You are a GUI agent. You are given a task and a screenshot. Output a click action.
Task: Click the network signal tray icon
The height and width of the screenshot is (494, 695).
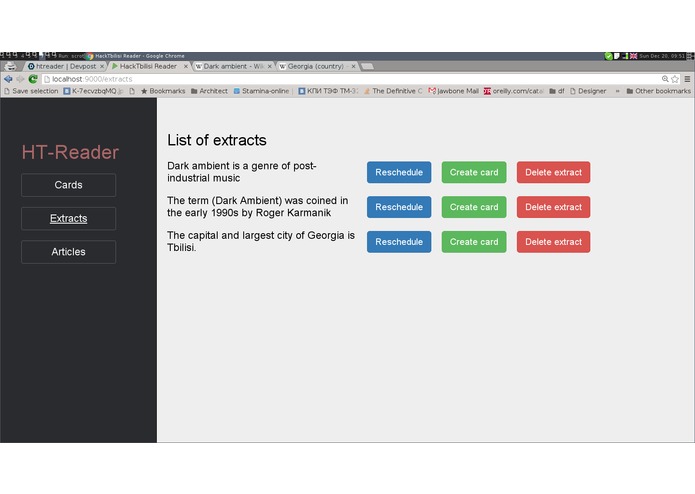click(x=625, y=56)
